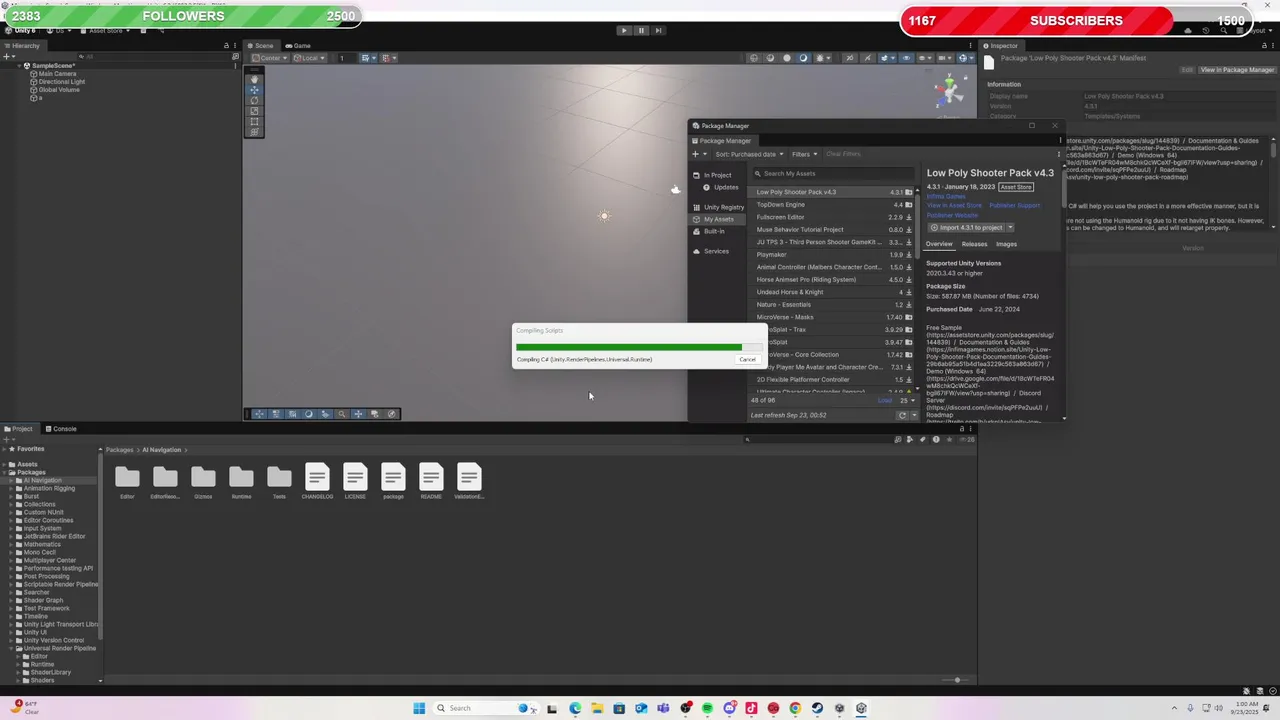Select Main Camera in Hierarchy

[57, 74]
